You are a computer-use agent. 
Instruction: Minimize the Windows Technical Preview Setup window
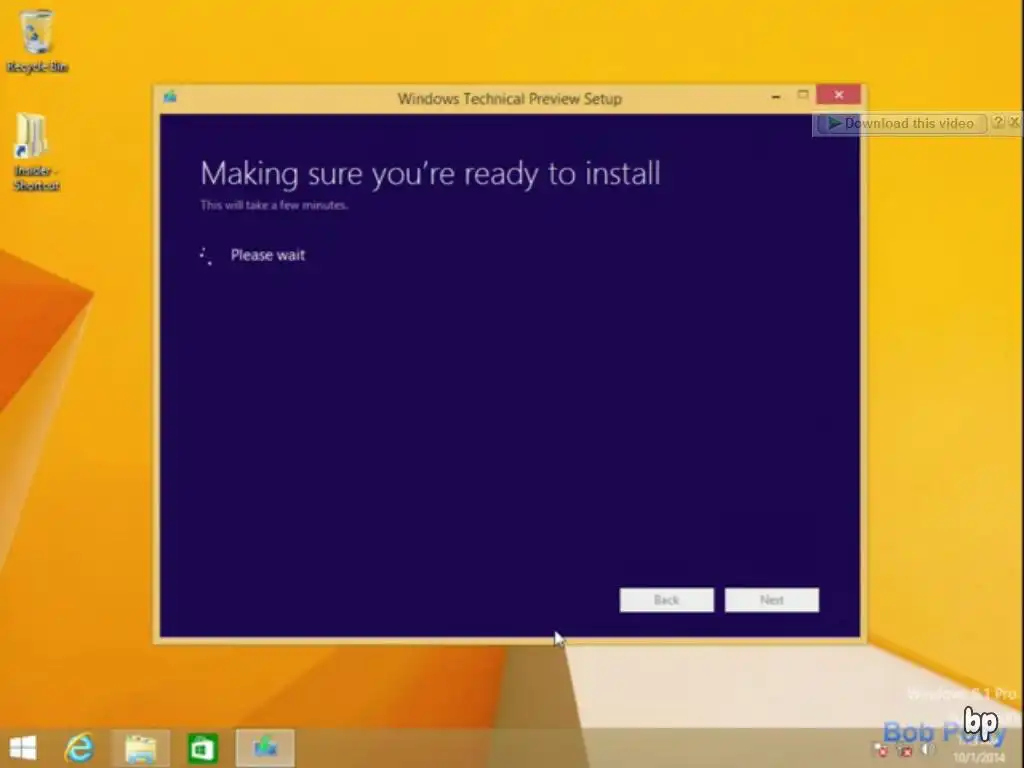pyautogui.click(x=776, y=96)
